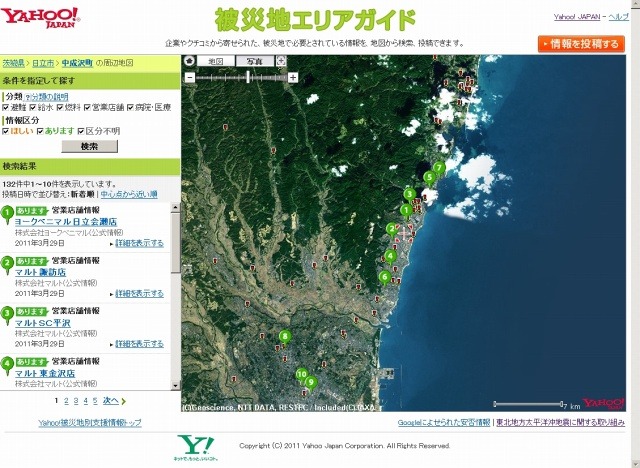
Task: Click green map marker number 5
Action: tap(429, 178)
